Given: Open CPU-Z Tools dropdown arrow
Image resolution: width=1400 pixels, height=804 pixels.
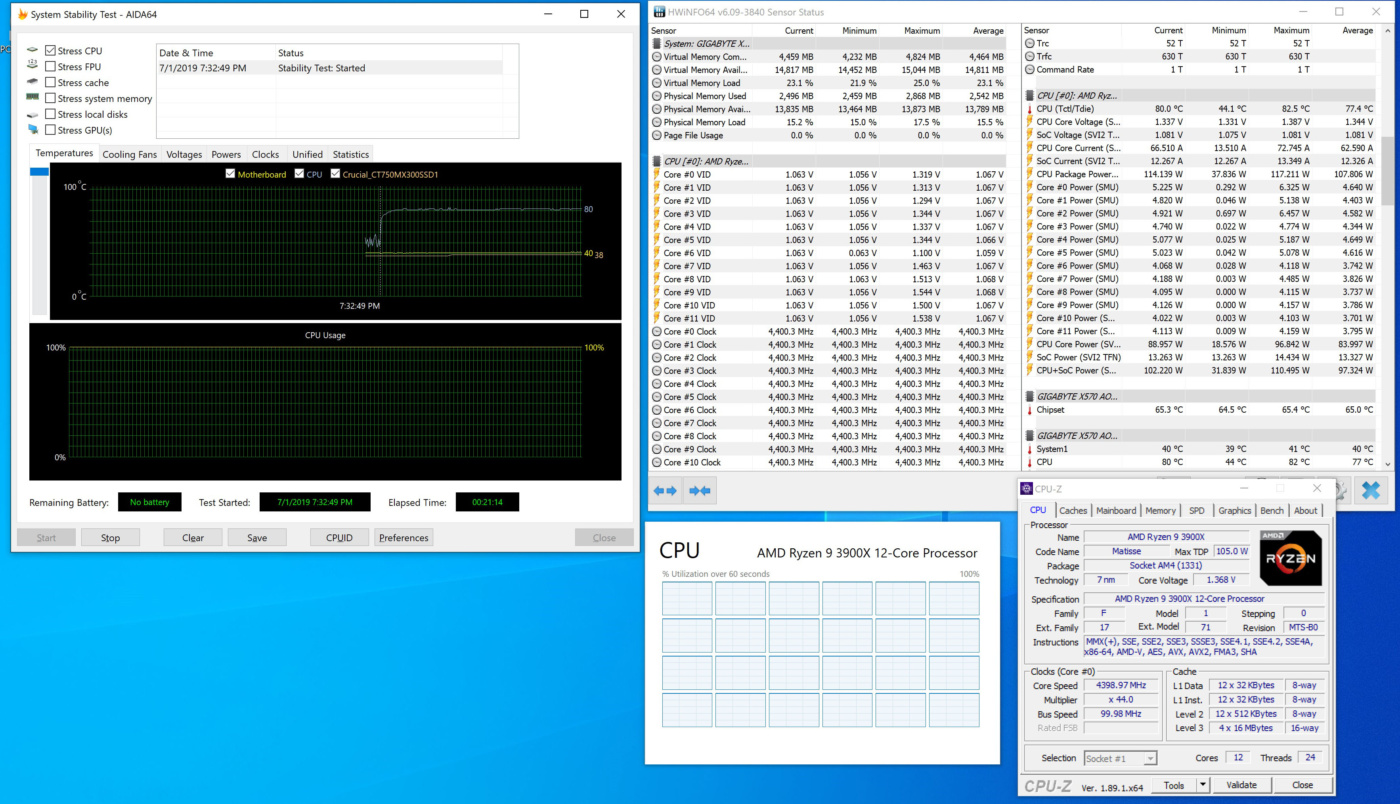Looking at the screenshot, I should pos(1203,785).
